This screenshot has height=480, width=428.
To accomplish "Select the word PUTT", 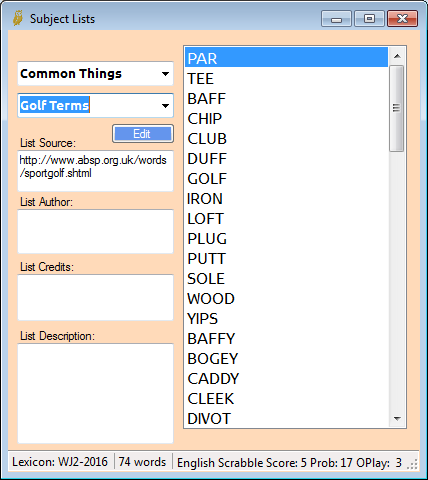I will [x=286, y=259].
